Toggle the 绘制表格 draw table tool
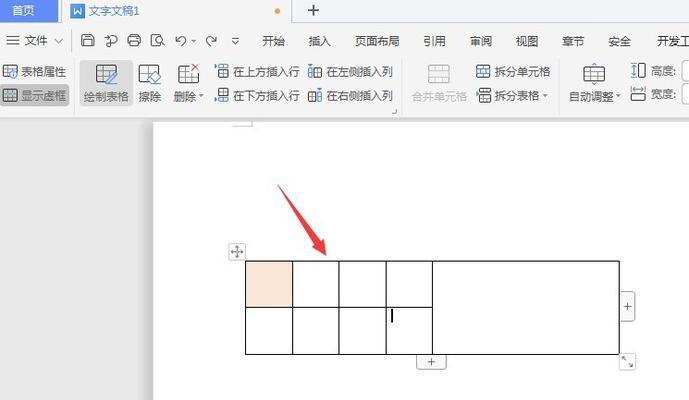 pyautogui.click(x=106, y=83)
